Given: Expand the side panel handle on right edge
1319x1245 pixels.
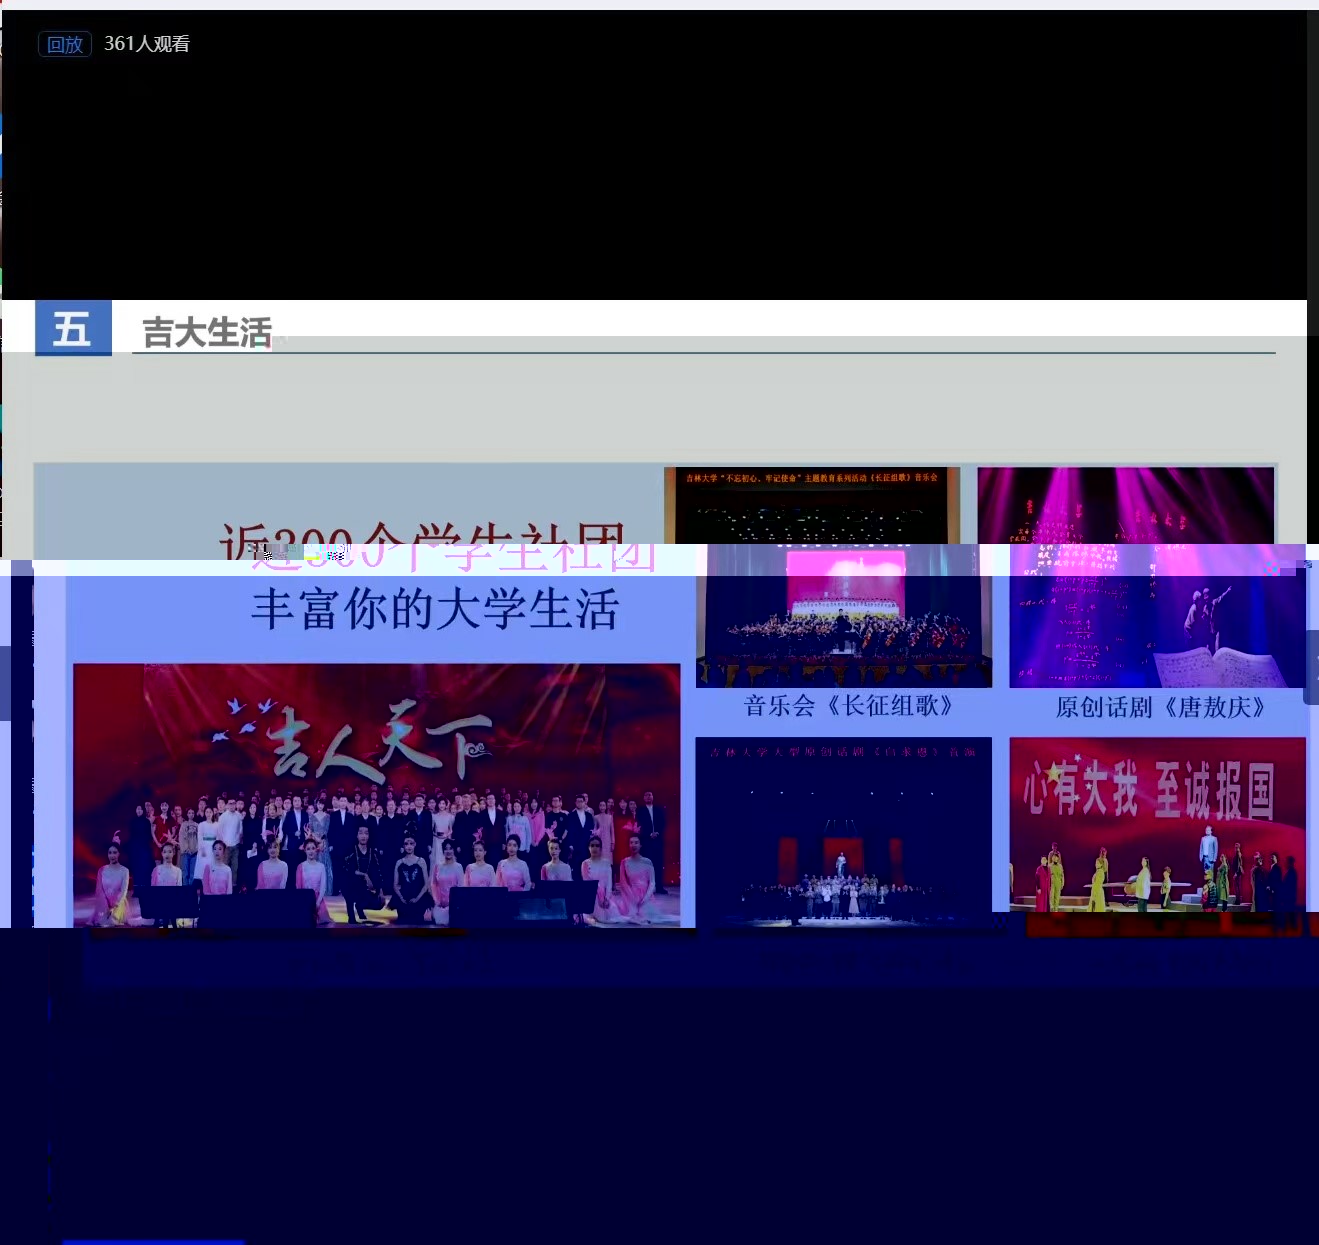Looking at the screenshot, I should click(1312, 667).
